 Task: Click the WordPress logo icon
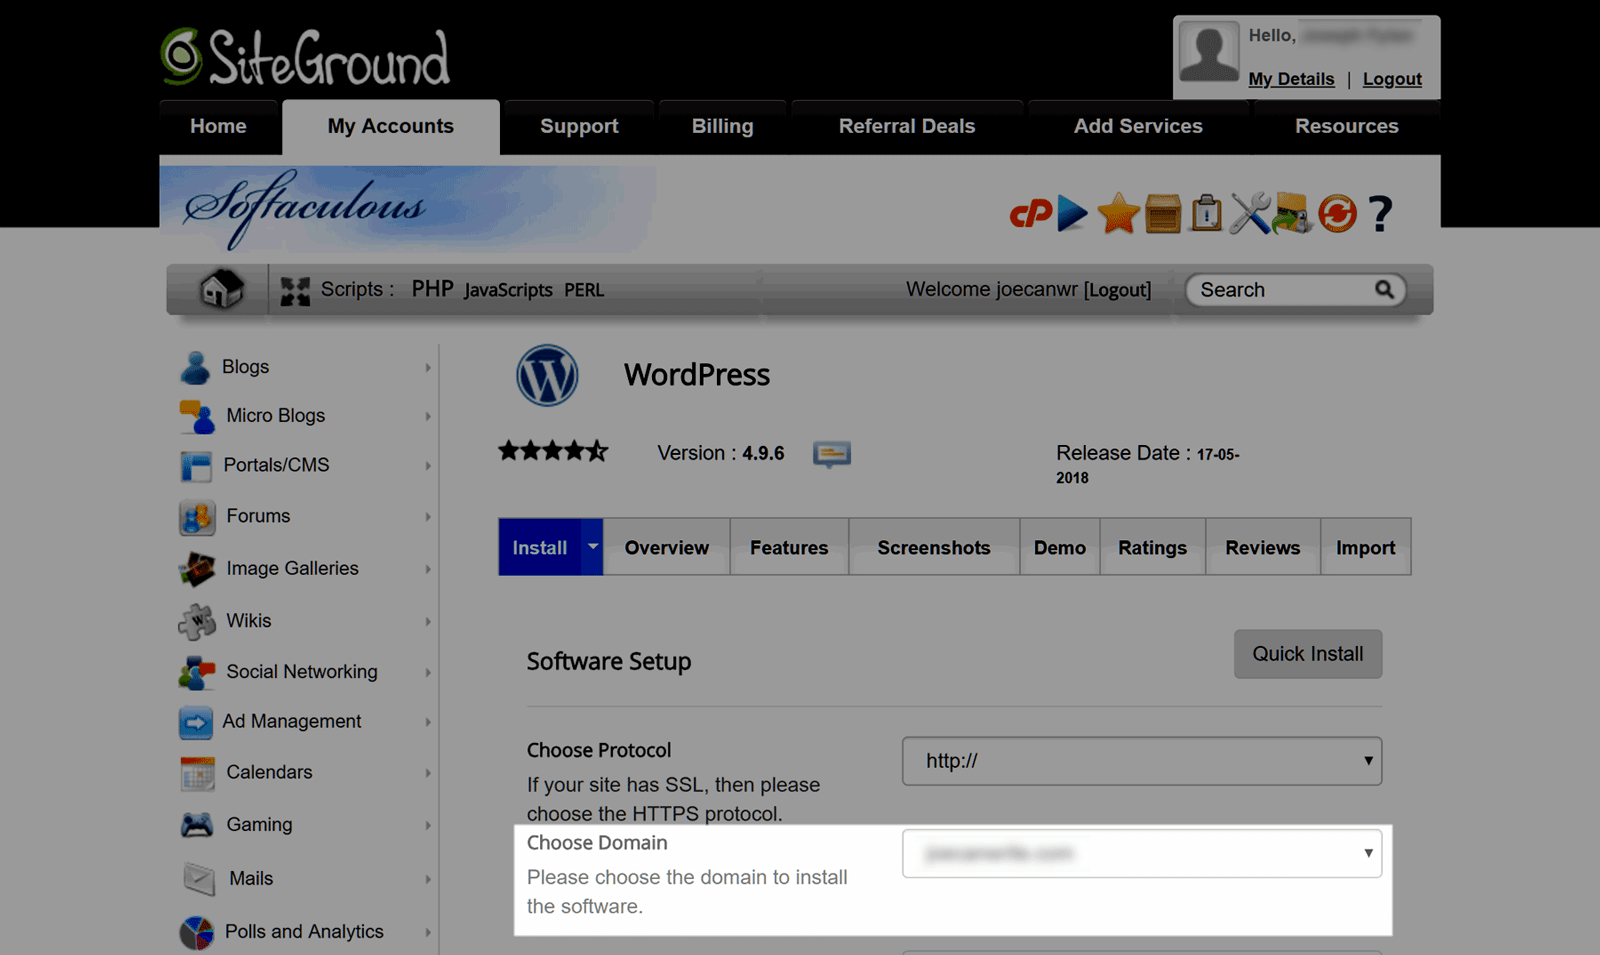coord(547,375)
